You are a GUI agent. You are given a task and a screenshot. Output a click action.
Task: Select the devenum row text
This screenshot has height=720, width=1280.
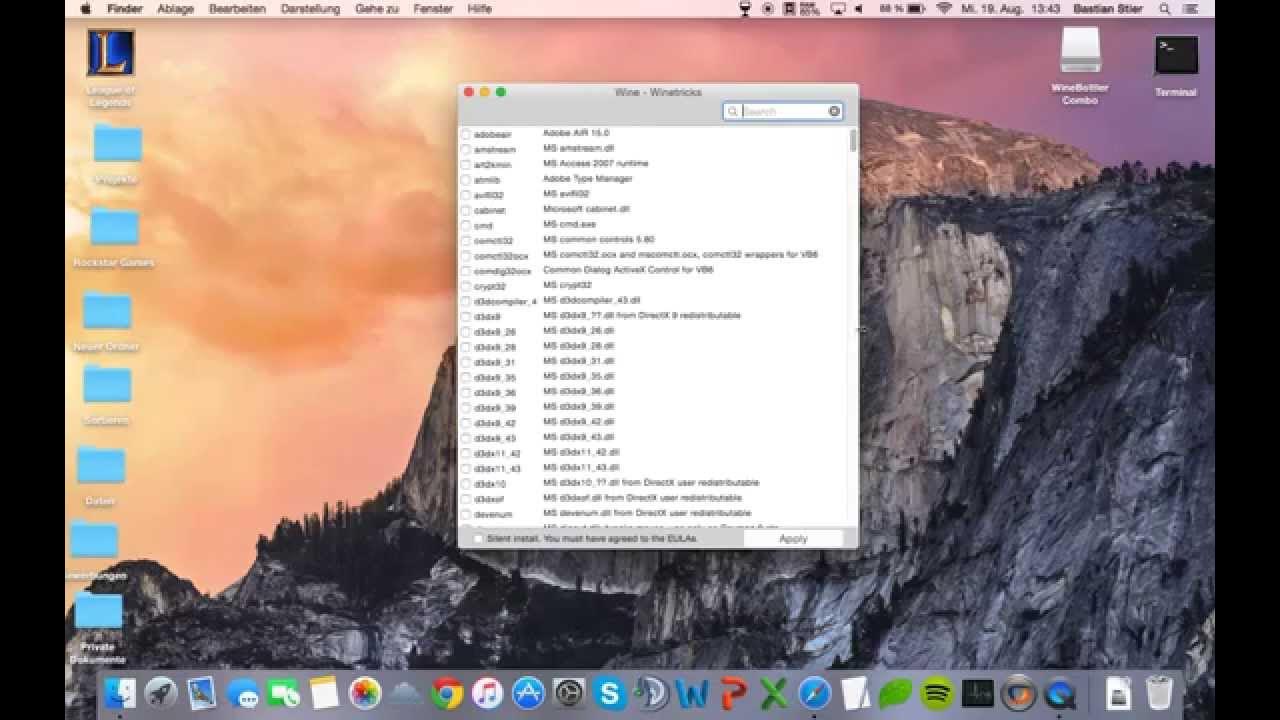493,514
